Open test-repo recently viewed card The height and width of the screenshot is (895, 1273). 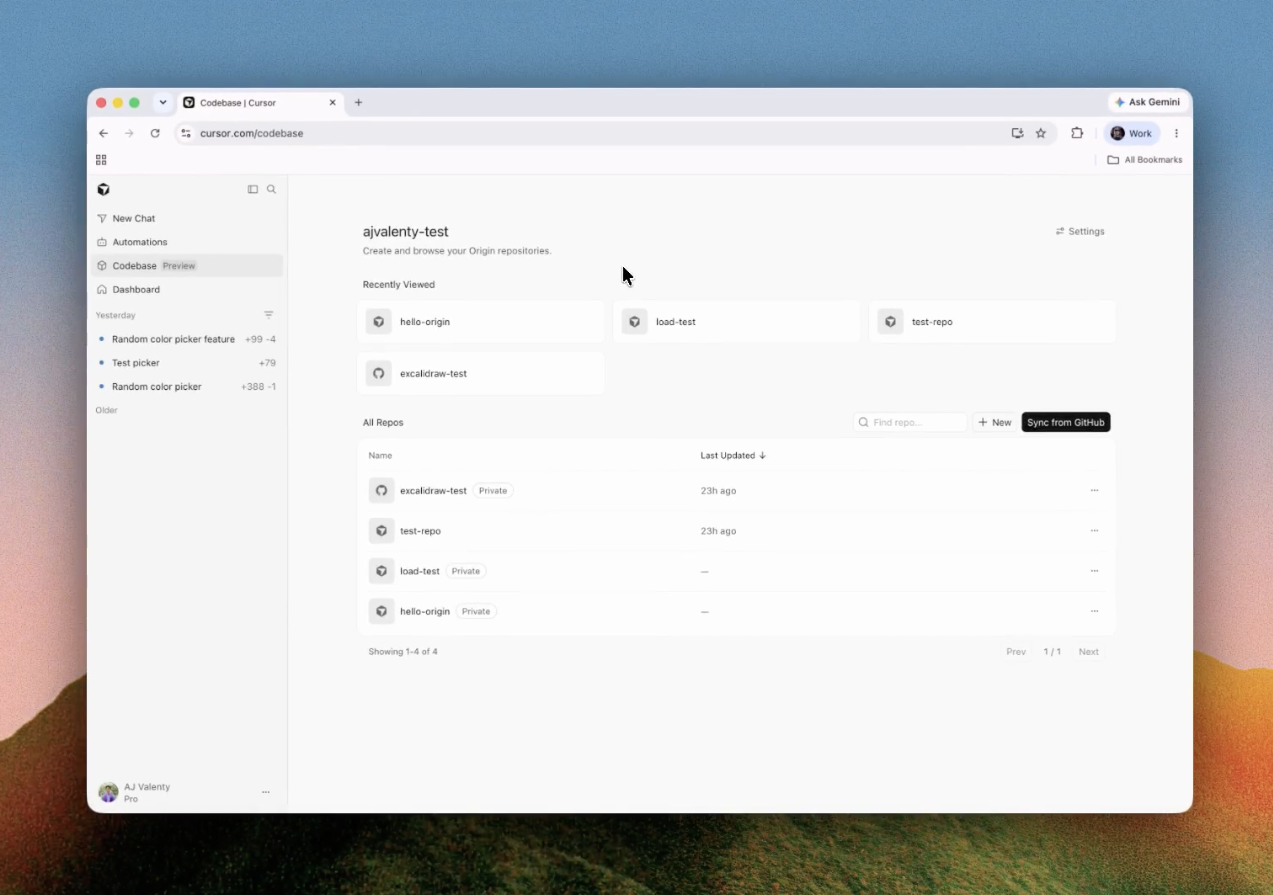click(x=993, y=322)
